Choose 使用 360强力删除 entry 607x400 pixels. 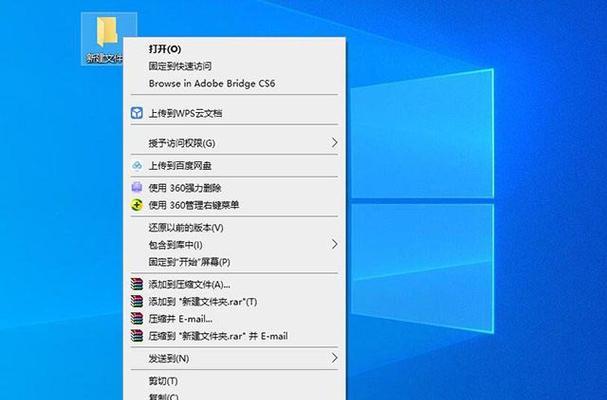[x=234, y=188]
